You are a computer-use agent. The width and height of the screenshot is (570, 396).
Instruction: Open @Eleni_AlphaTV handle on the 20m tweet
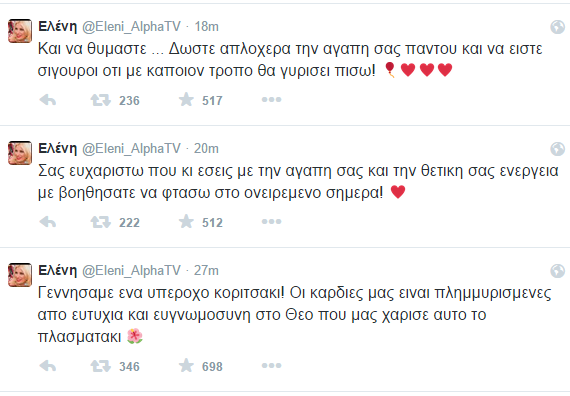point(131,149)
